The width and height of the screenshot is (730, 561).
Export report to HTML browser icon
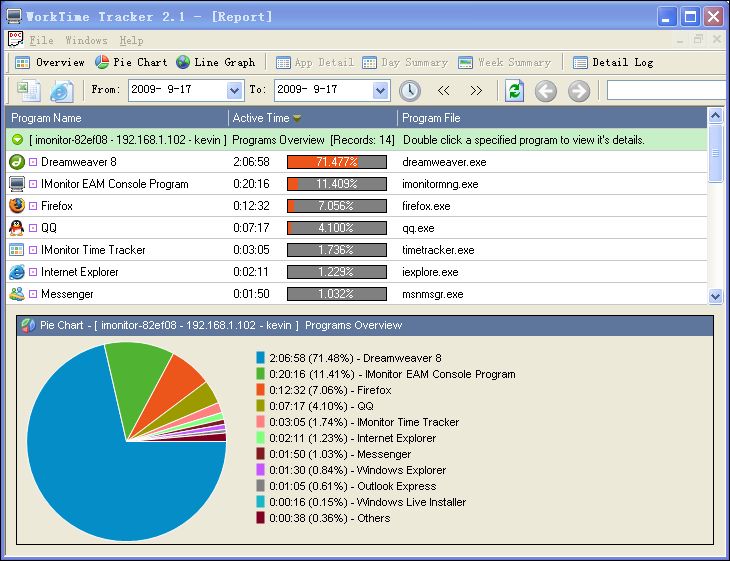tap(61, 90)
